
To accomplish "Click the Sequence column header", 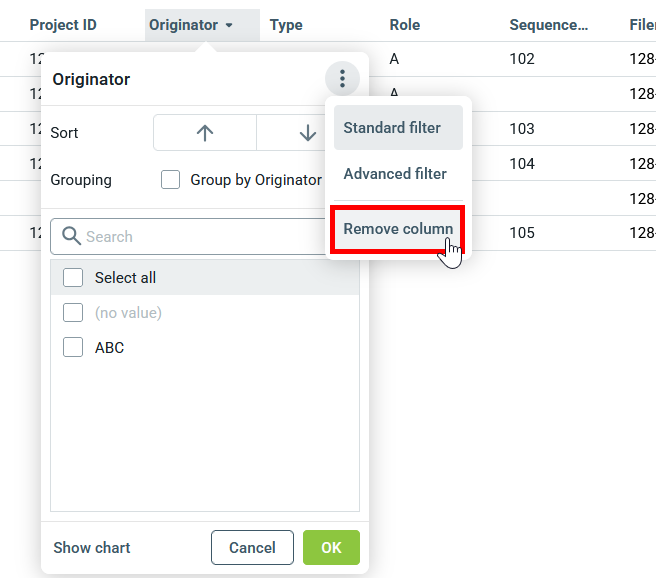I will point(548,25).
